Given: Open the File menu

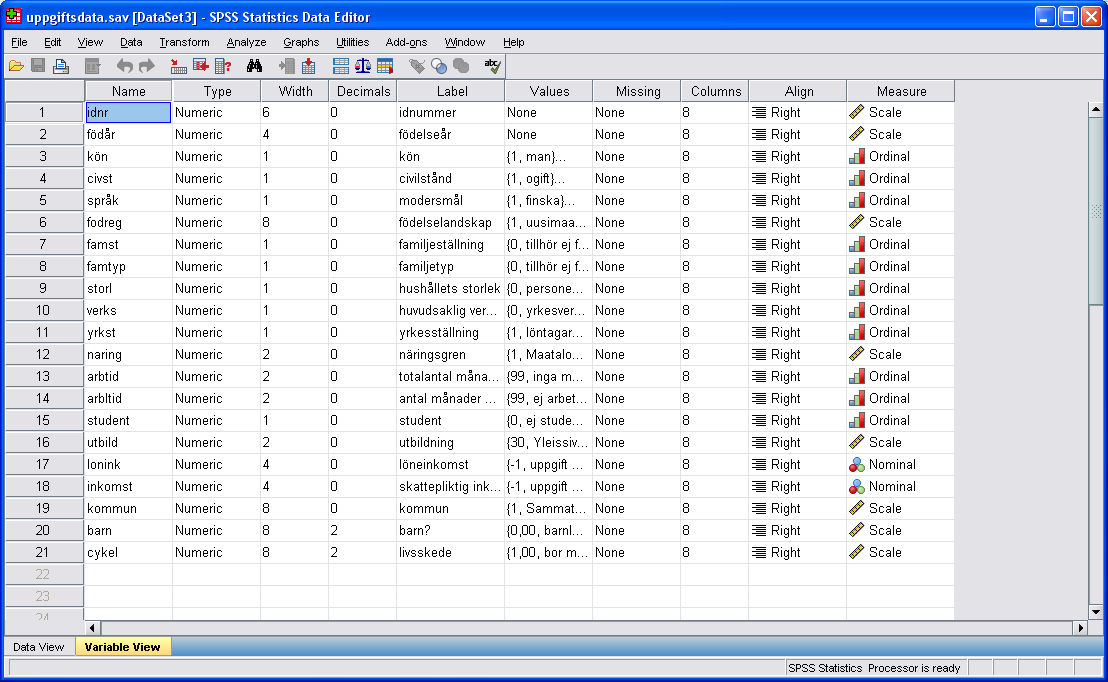Looking at the screenshot, I should tap(19, 42).
